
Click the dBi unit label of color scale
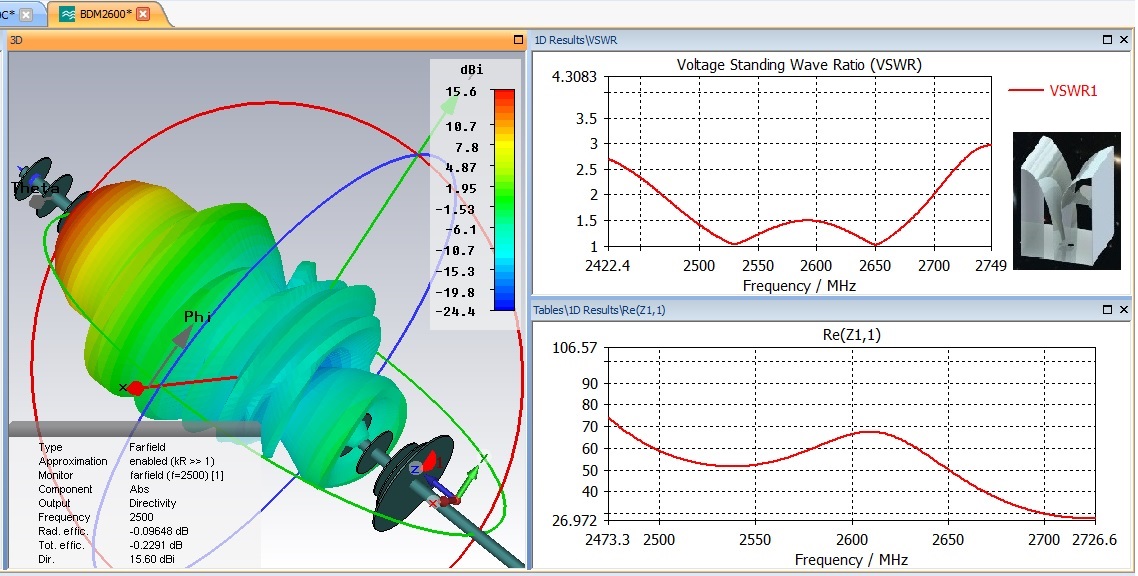pos(472,70)
